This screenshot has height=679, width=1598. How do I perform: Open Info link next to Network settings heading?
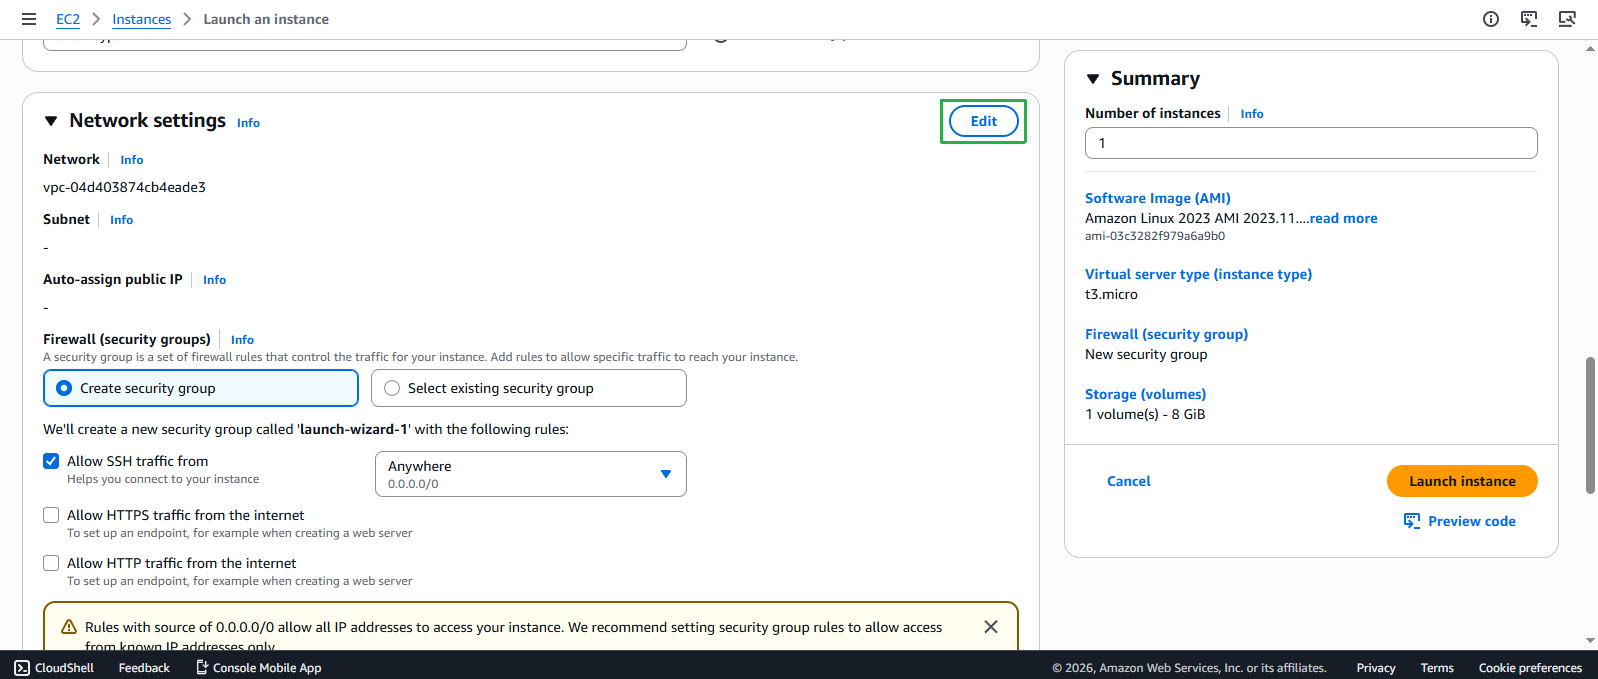click(248, 123)
